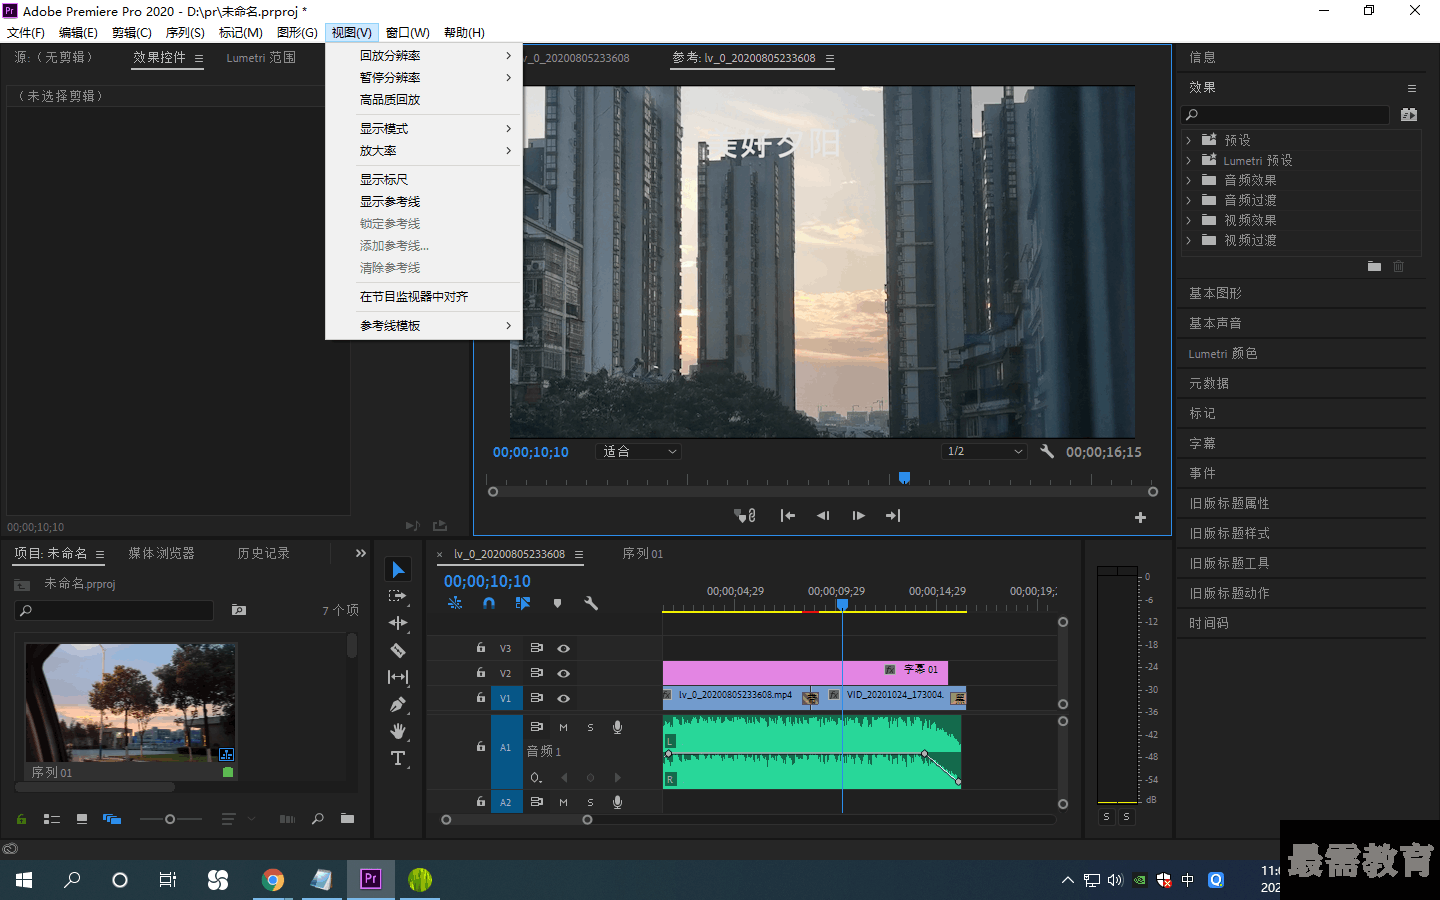
Task: Click new custom bin in Effects panel
Action: [x=1374, y=266]
